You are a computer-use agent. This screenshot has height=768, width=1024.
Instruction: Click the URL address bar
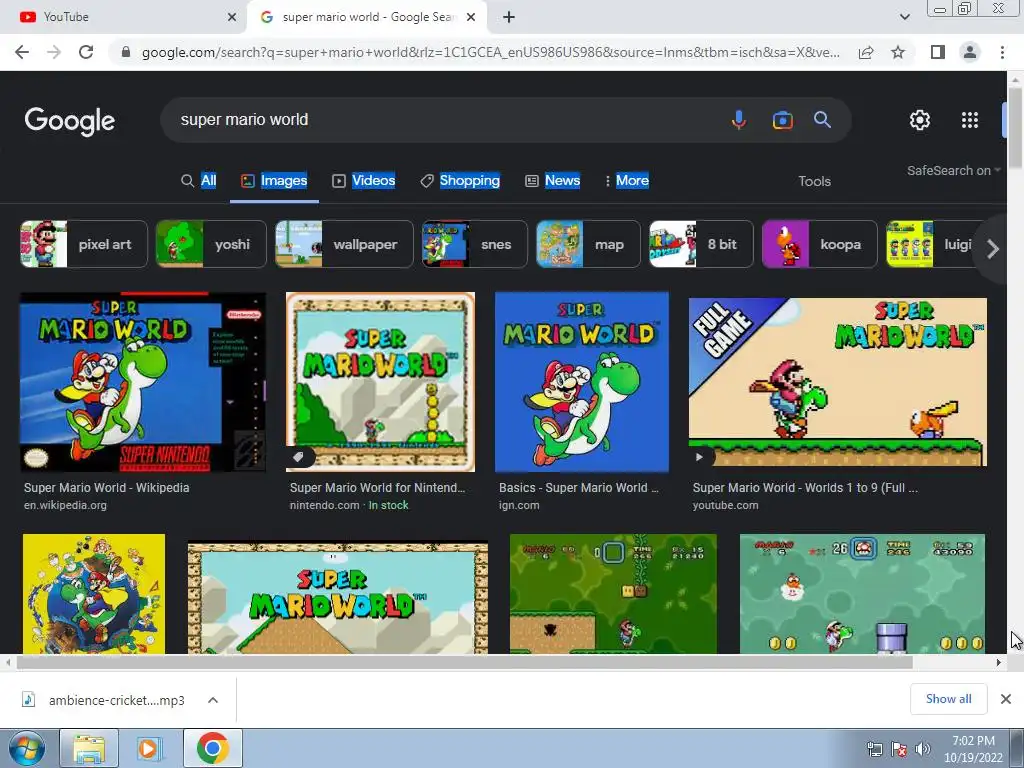point(490,52)
